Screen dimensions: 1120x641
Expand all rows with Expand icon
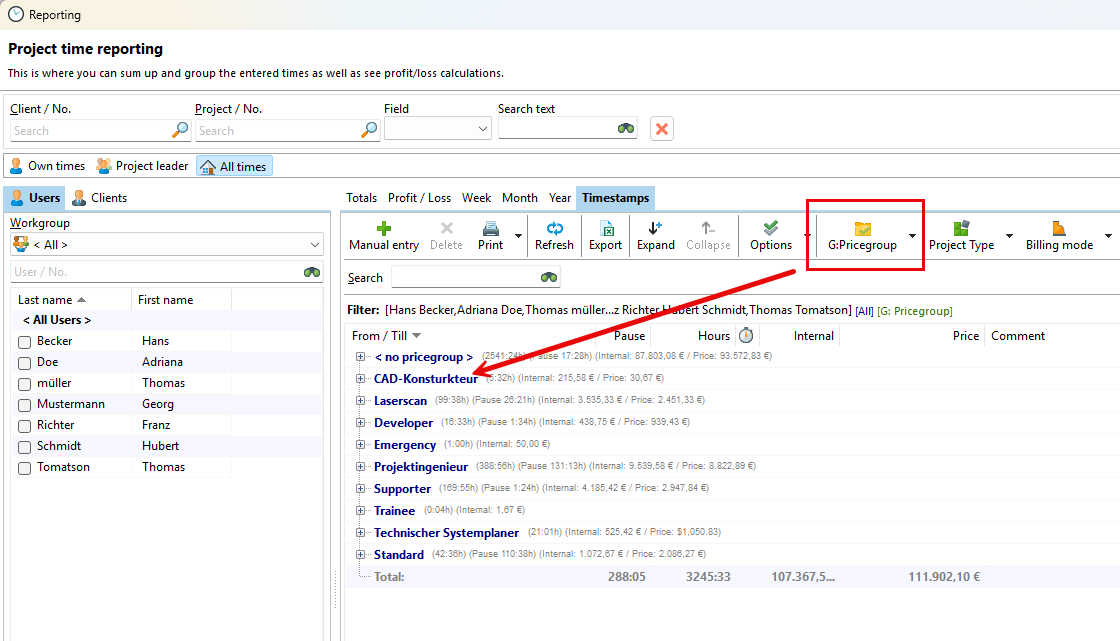point(655,229)
